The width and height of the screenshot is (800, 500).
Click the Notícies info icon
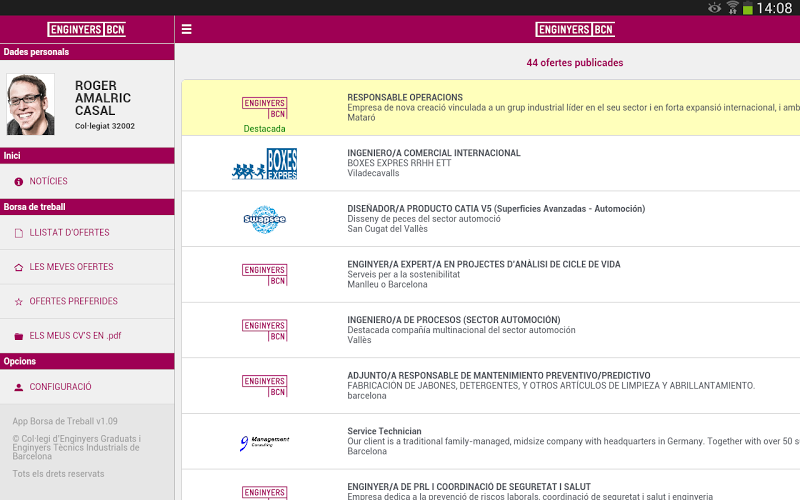pos(19,182)
